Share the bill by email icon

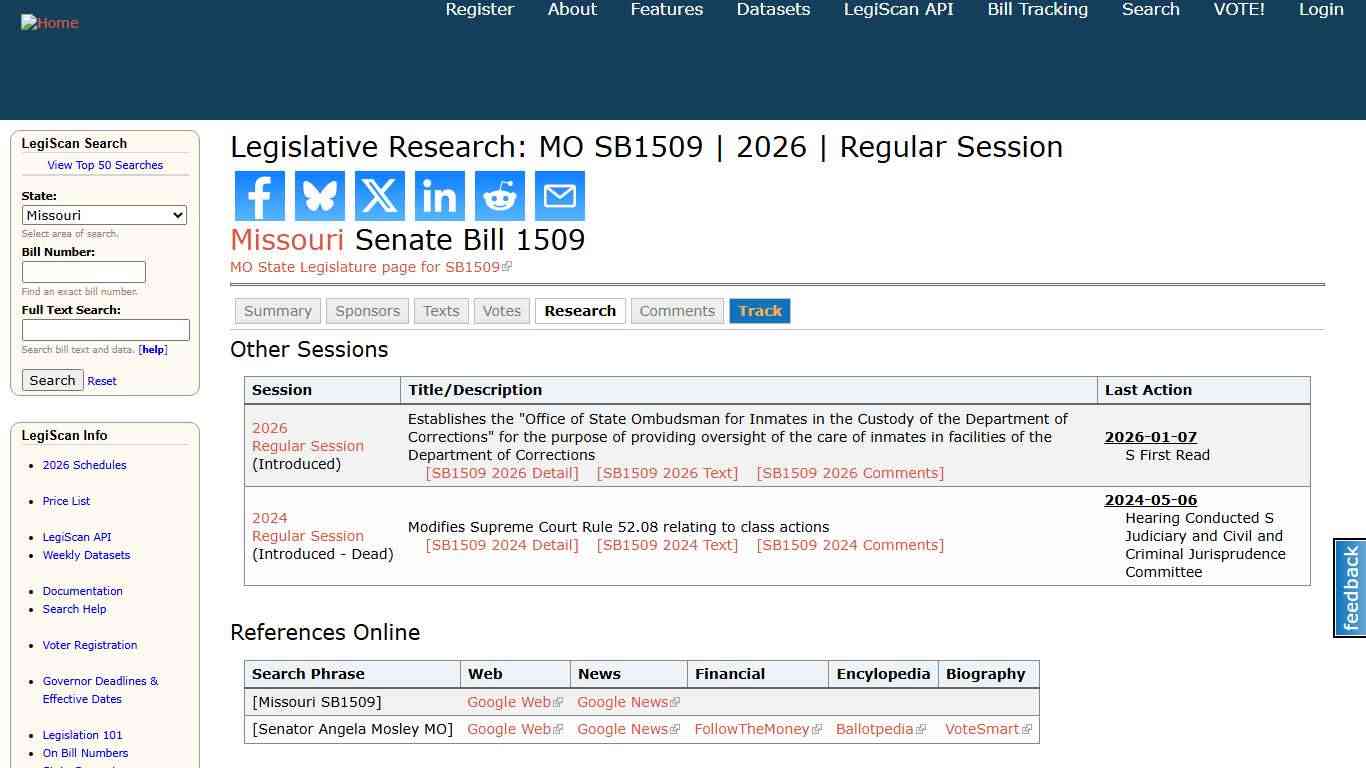pyautogui.click(x=559, y=196)
